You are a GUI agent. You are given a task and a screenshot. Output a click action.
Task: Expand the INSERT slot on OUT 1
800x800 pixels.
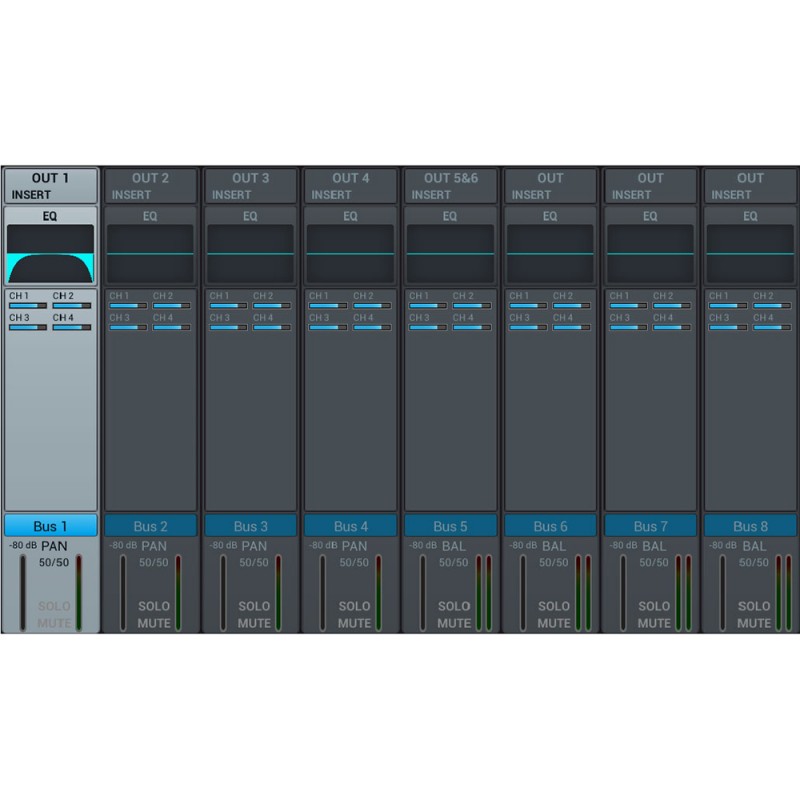click(x=50, y=187)
